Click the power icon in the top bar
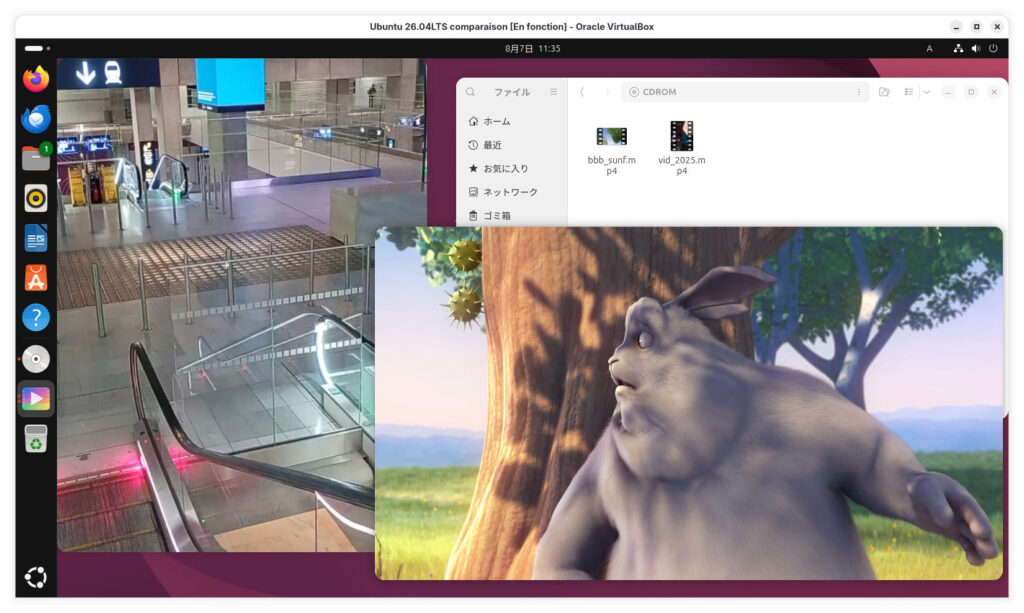 tap(993, 48)
